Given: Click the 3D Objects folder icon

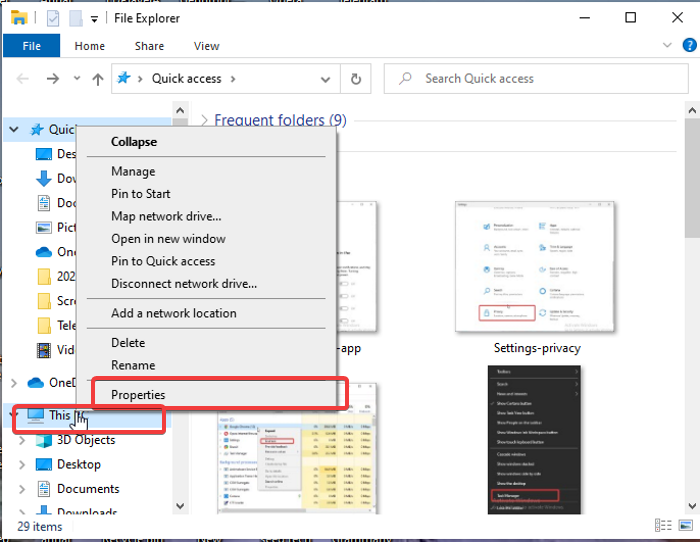Looking at the screenshot, I should (44, 440).
